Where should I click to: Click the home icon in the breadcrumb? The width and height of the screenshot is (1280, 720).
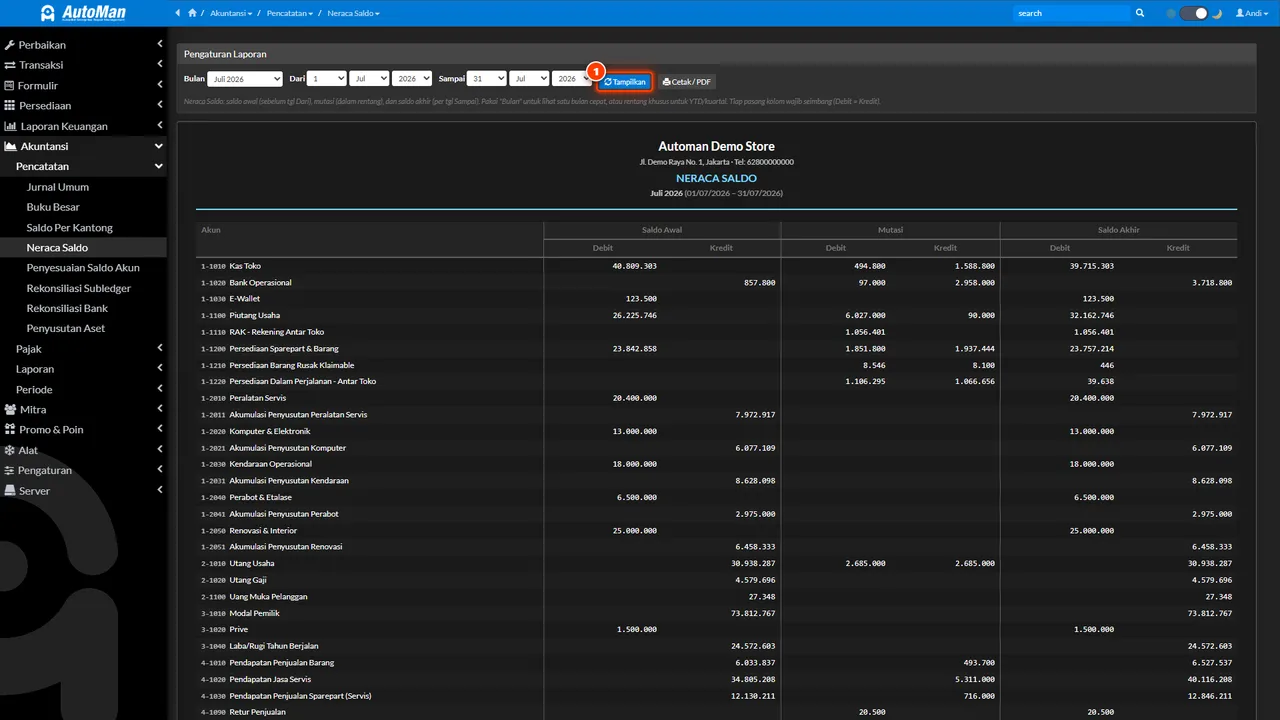pyautogui.click(x=192, y=13)
